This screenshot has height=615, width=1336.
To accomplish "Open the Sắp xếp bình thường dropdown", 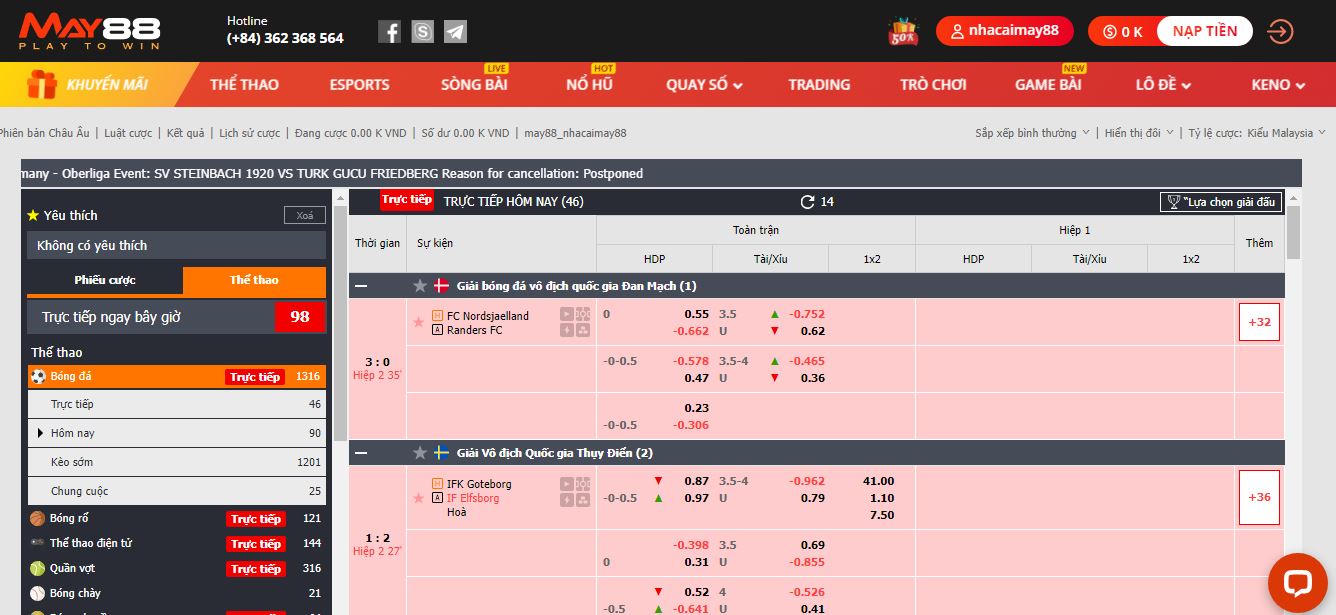I will pyautogui.click(x=1031, y=133).
